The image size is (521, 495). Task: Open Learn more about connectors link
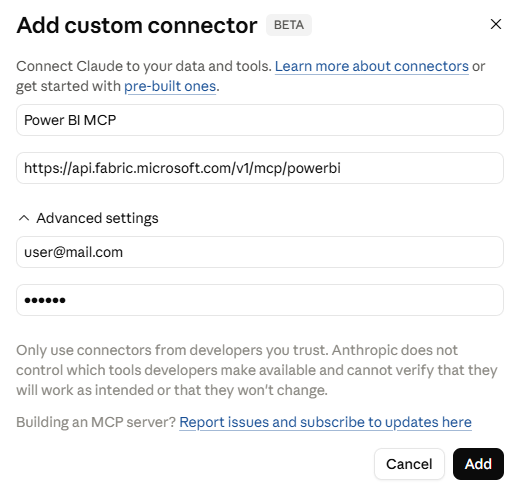(x=372, y=66)
